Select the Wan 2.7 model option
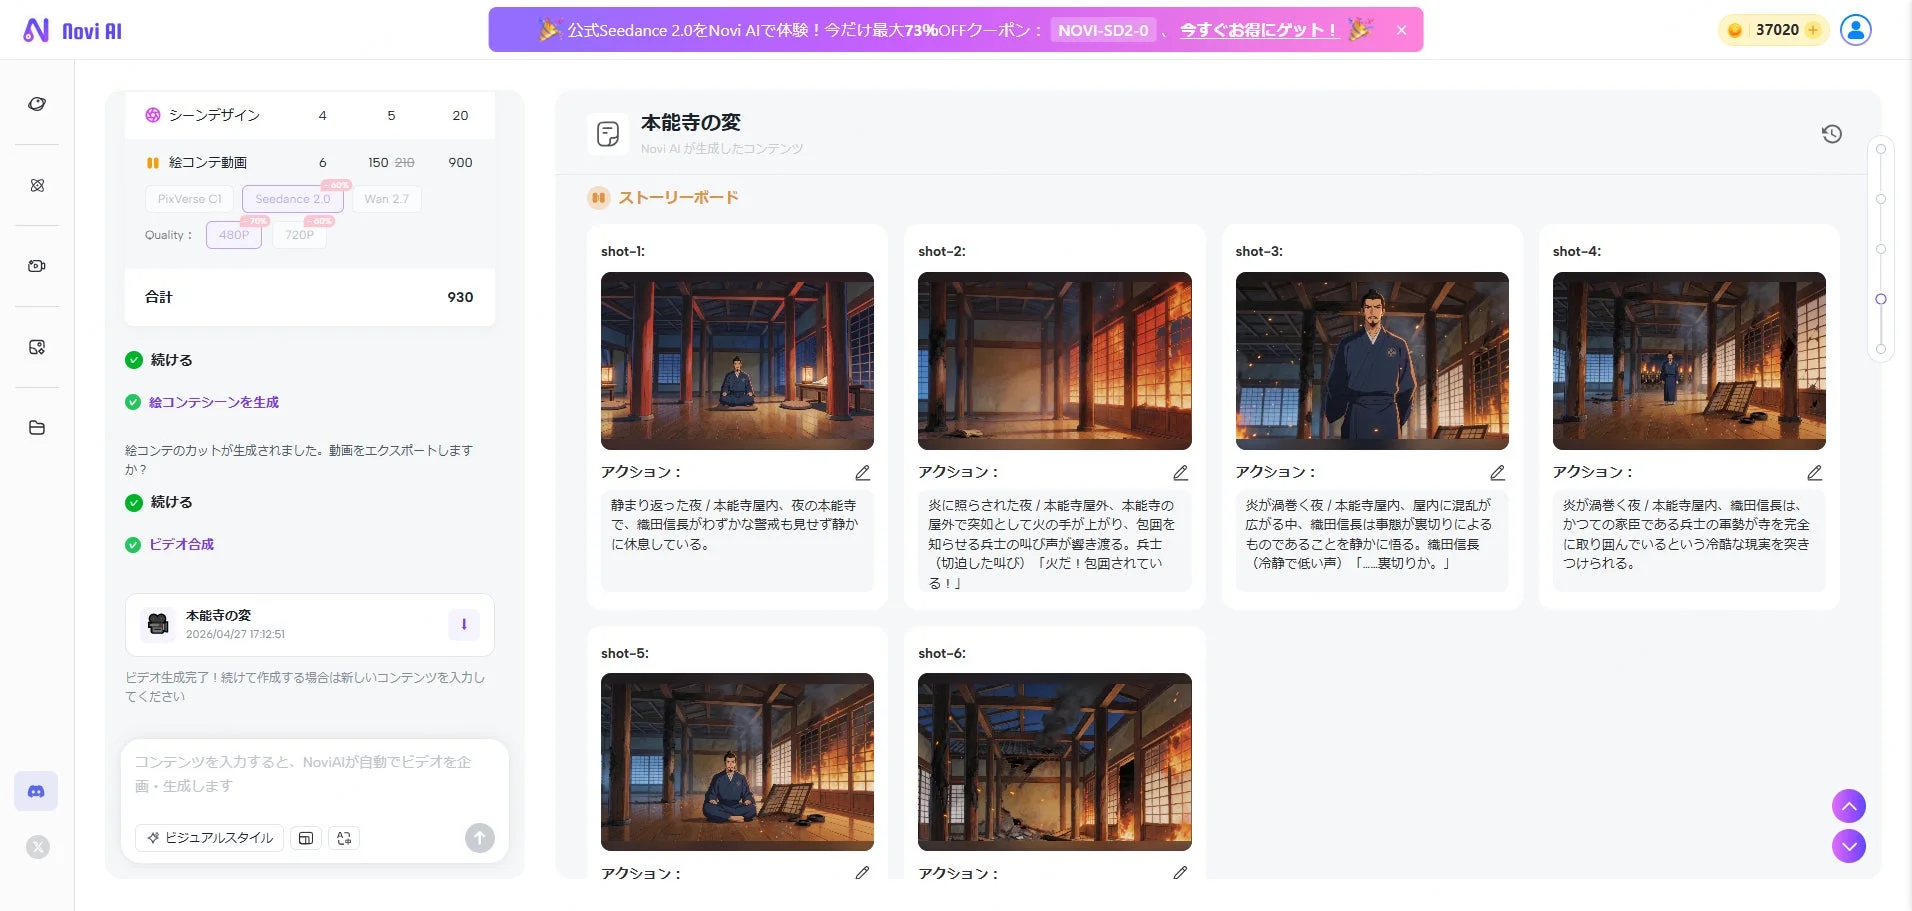Image resolution: width=1912 pixels, height=911 pixels. click(386, 198)
